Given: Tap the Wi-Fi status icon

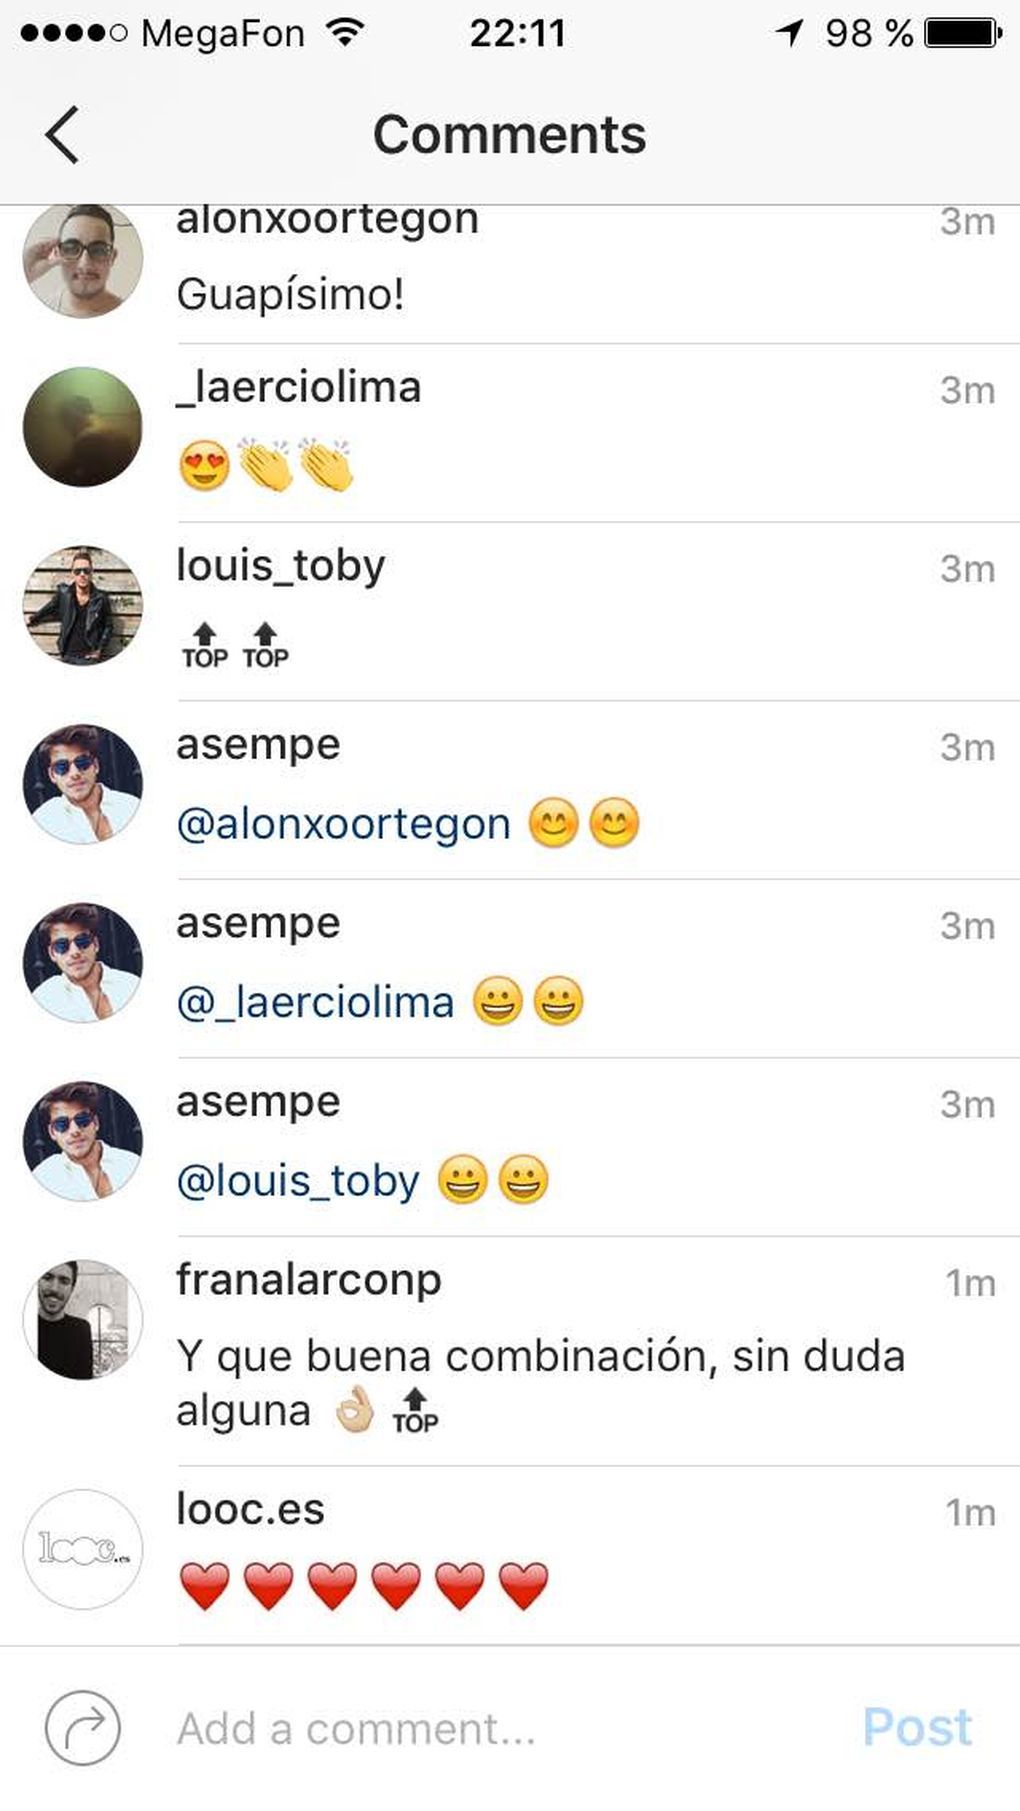Looking at the screenshot, I should point(345,33).
